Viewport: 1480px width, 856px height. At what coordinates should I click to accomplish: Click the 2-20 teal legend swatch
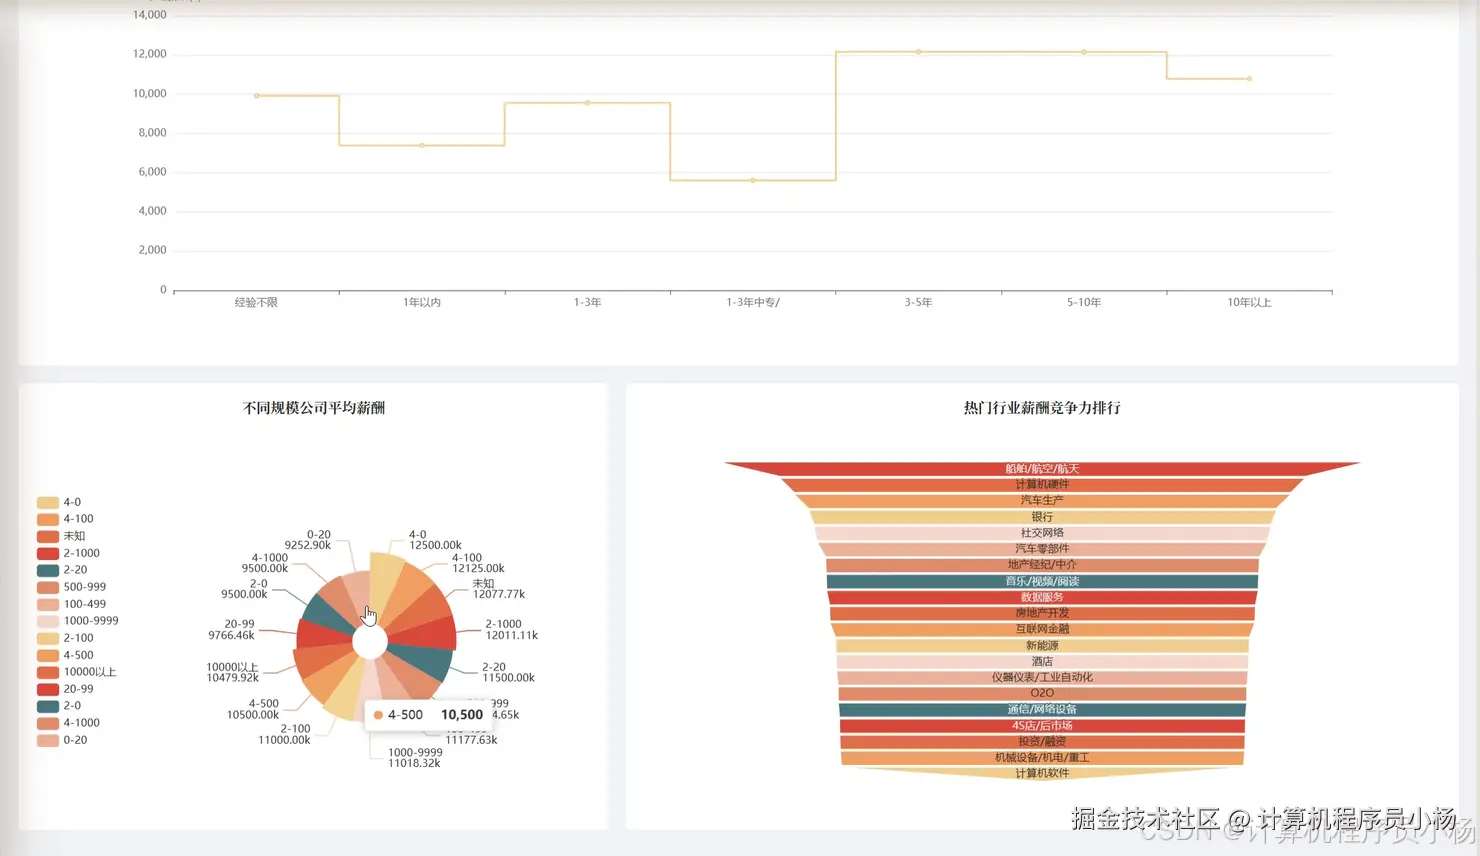[45, 569]
